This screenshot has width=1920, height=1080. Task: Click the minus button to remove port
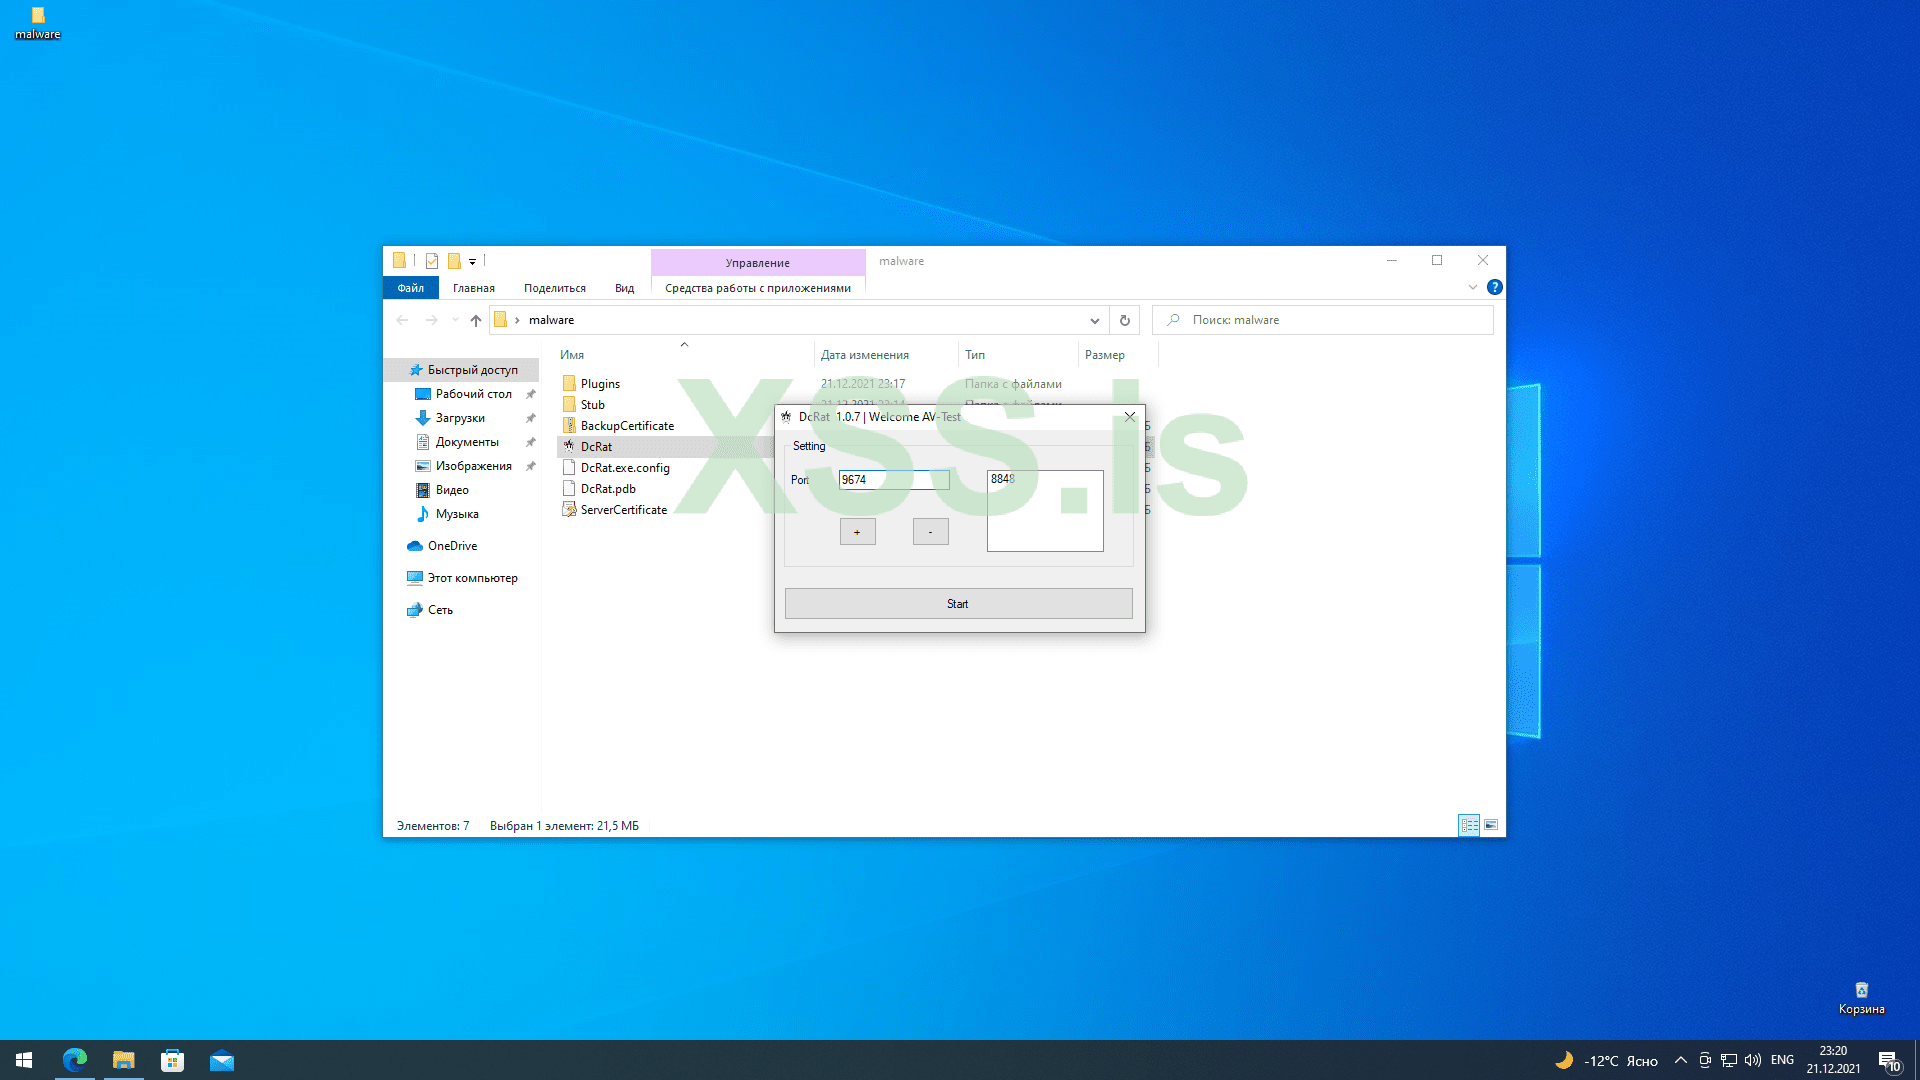(930, 532)
